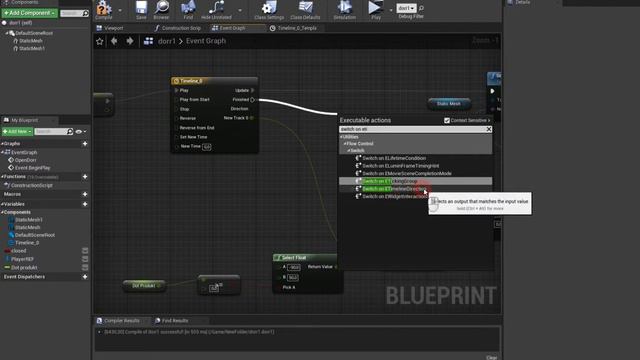Click the Components search magnifier icon

click(x=85, y=13)
